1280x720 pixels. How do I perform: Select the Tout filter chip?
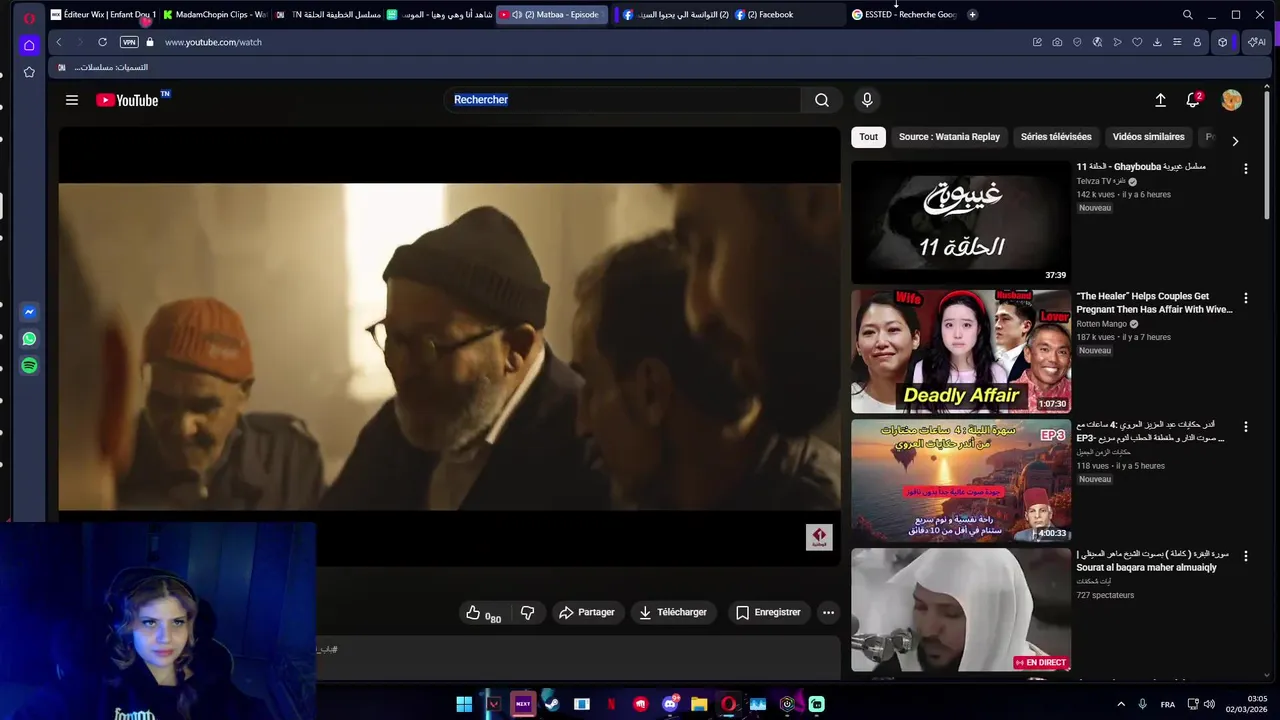point(868,137)
